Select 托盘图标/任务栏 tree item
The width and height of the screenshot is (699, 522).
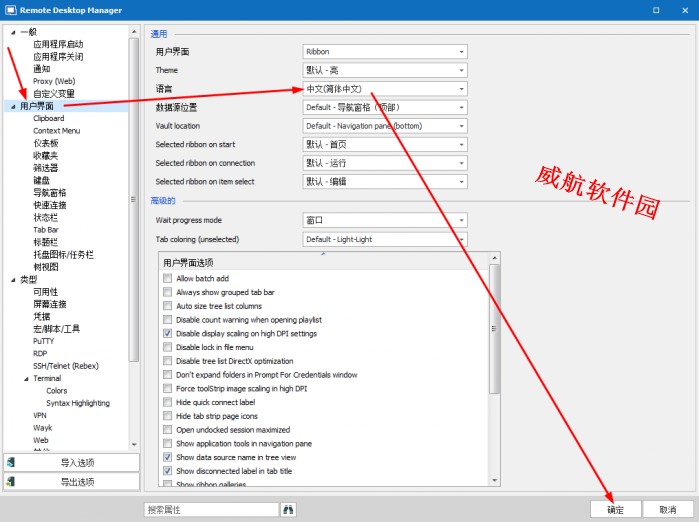click(x=63, y=255)
